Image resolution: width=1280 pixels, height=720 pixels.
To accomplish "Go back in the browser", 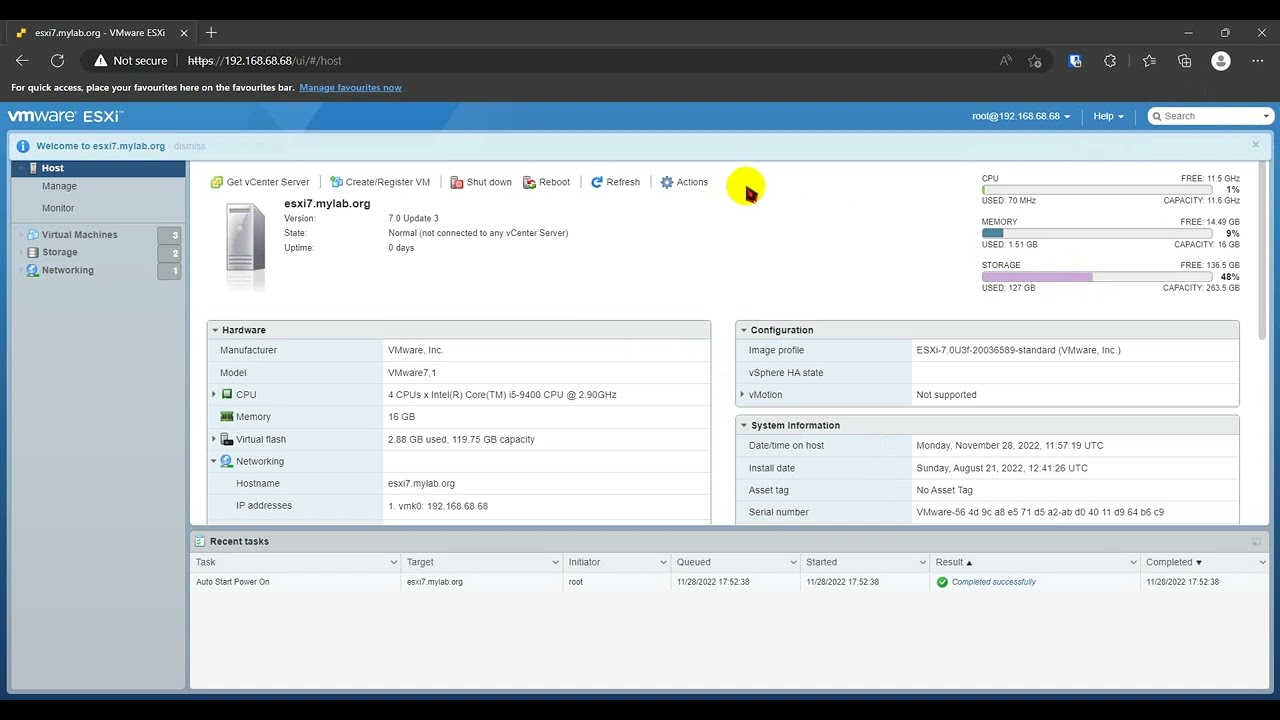I will click(x=22, y=61).
